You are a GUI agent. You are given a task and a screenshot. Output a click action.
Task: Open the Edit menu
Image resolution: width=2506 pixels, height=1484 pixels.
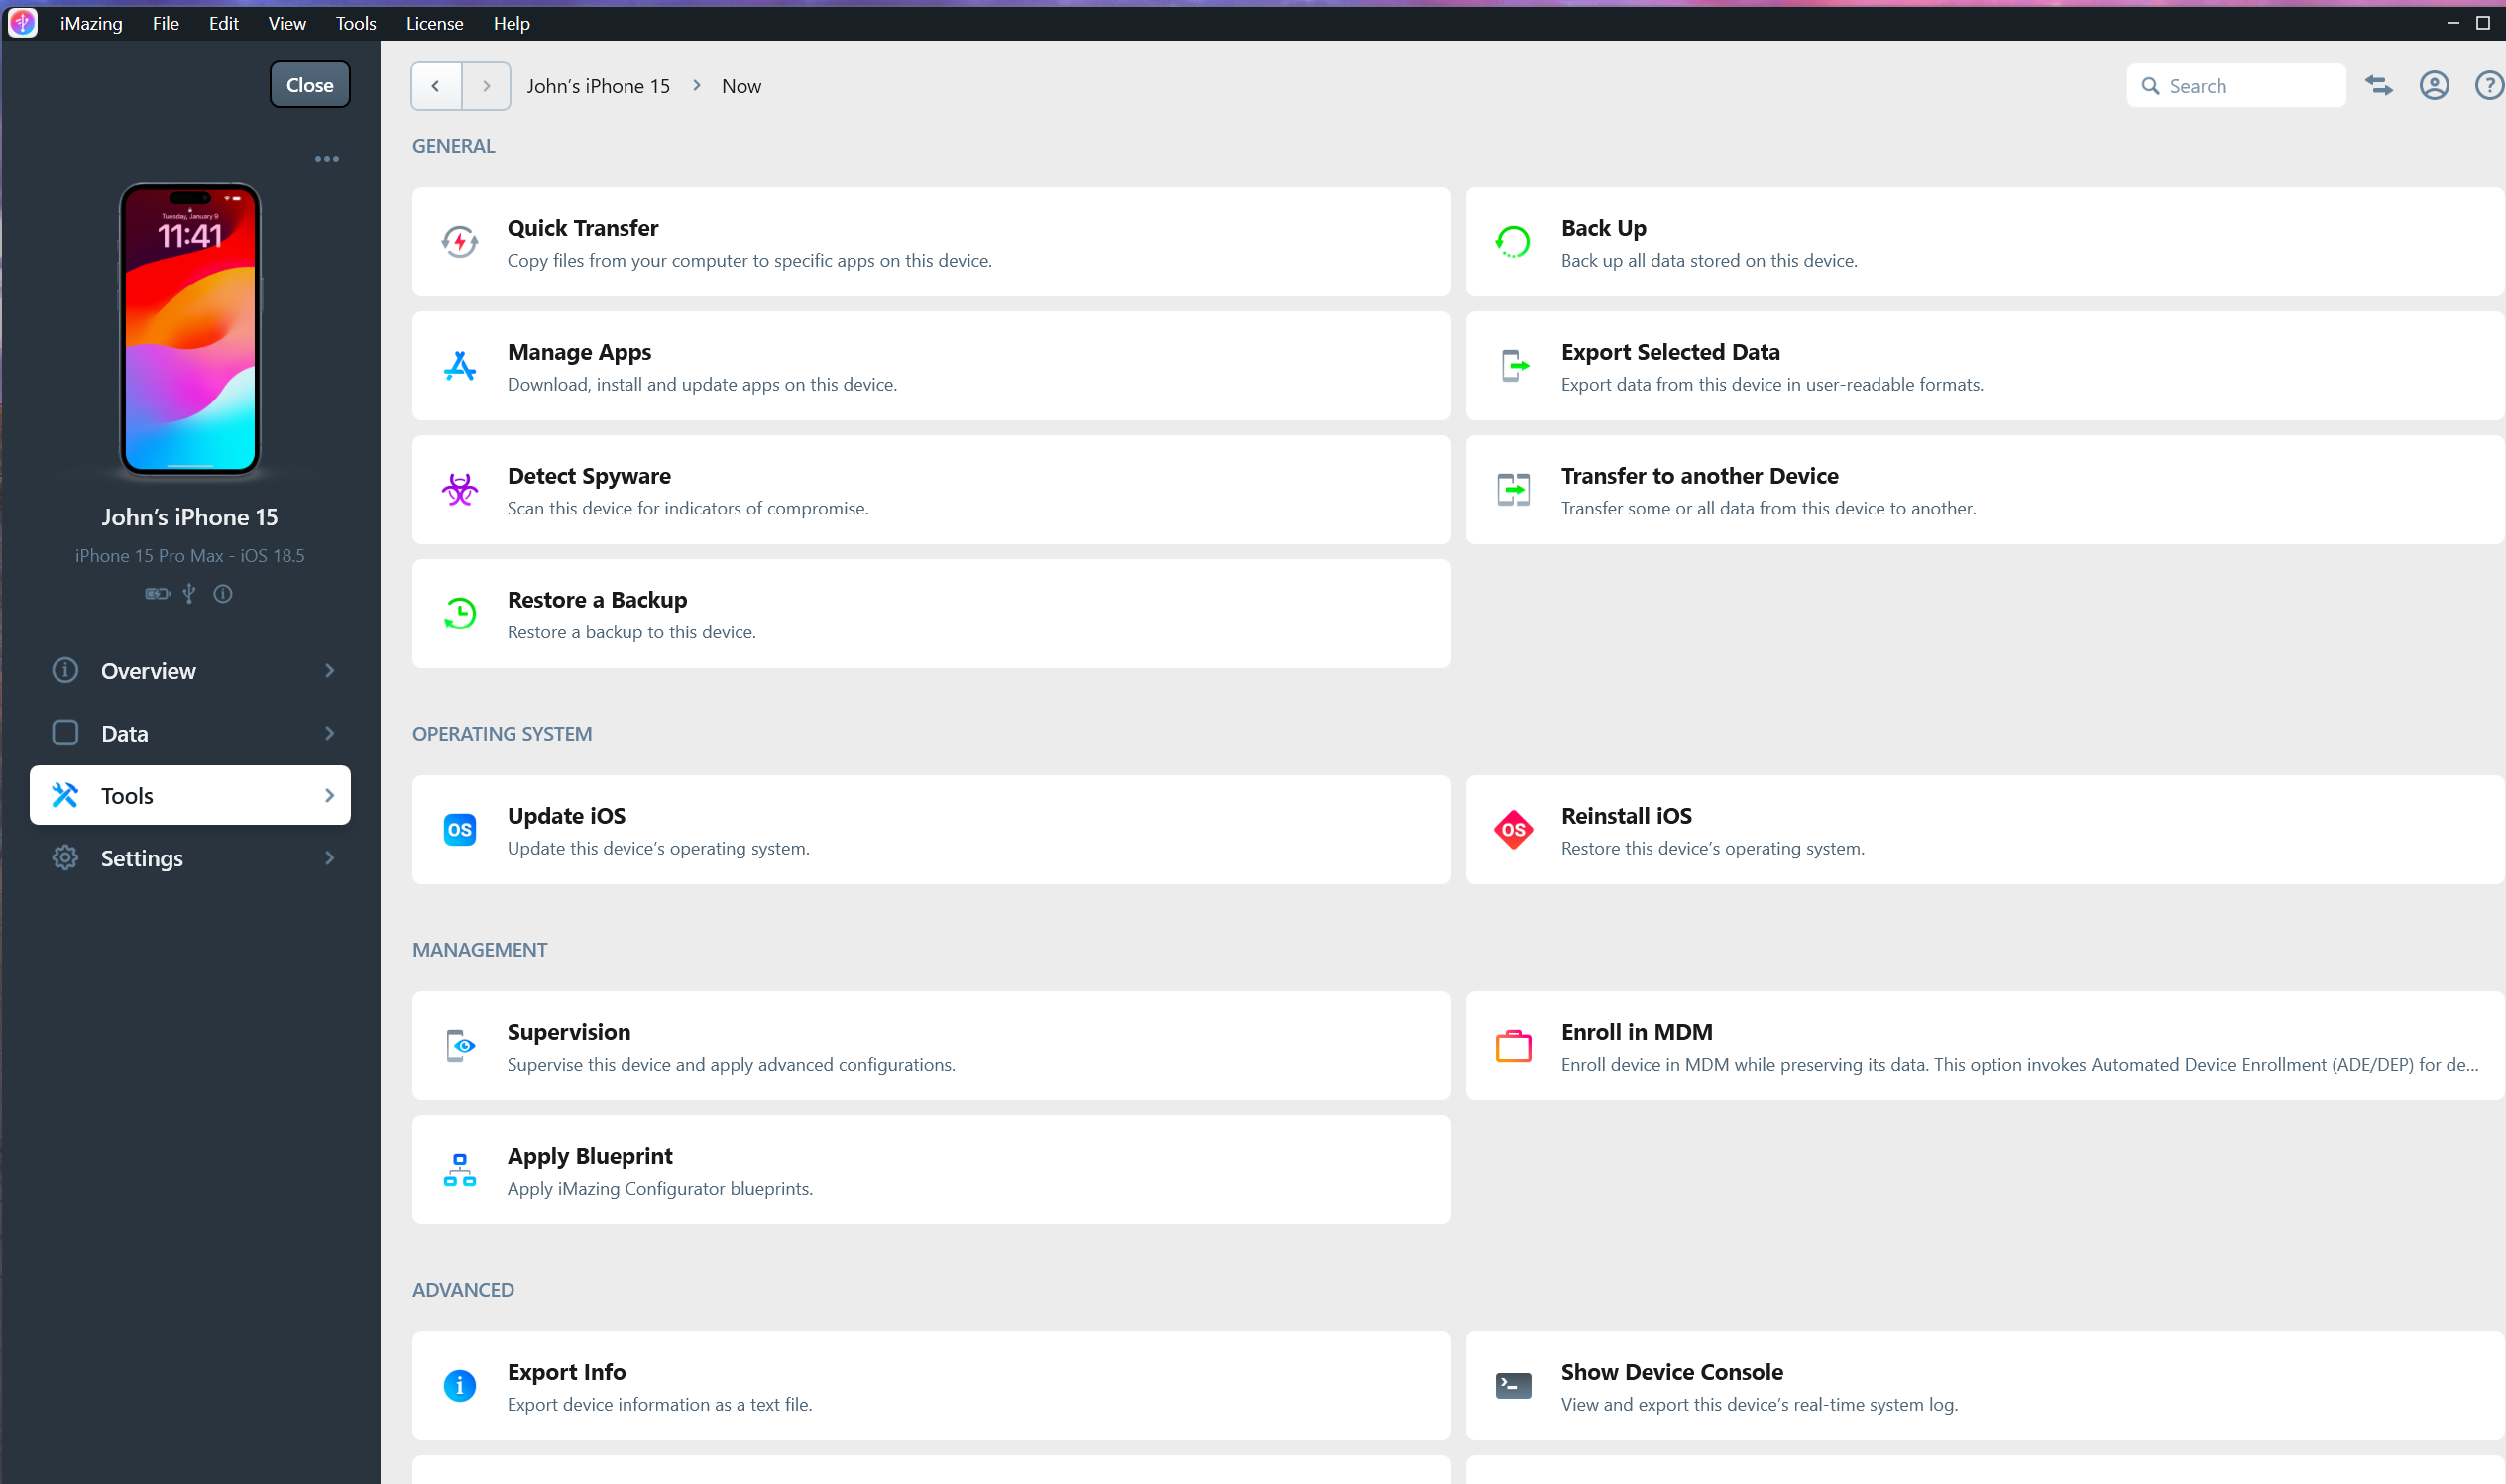224,23
